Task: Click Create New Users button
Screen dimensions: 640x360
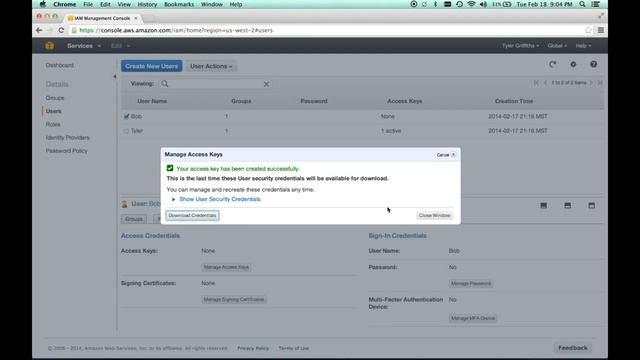Action: (x=151, y=66)
